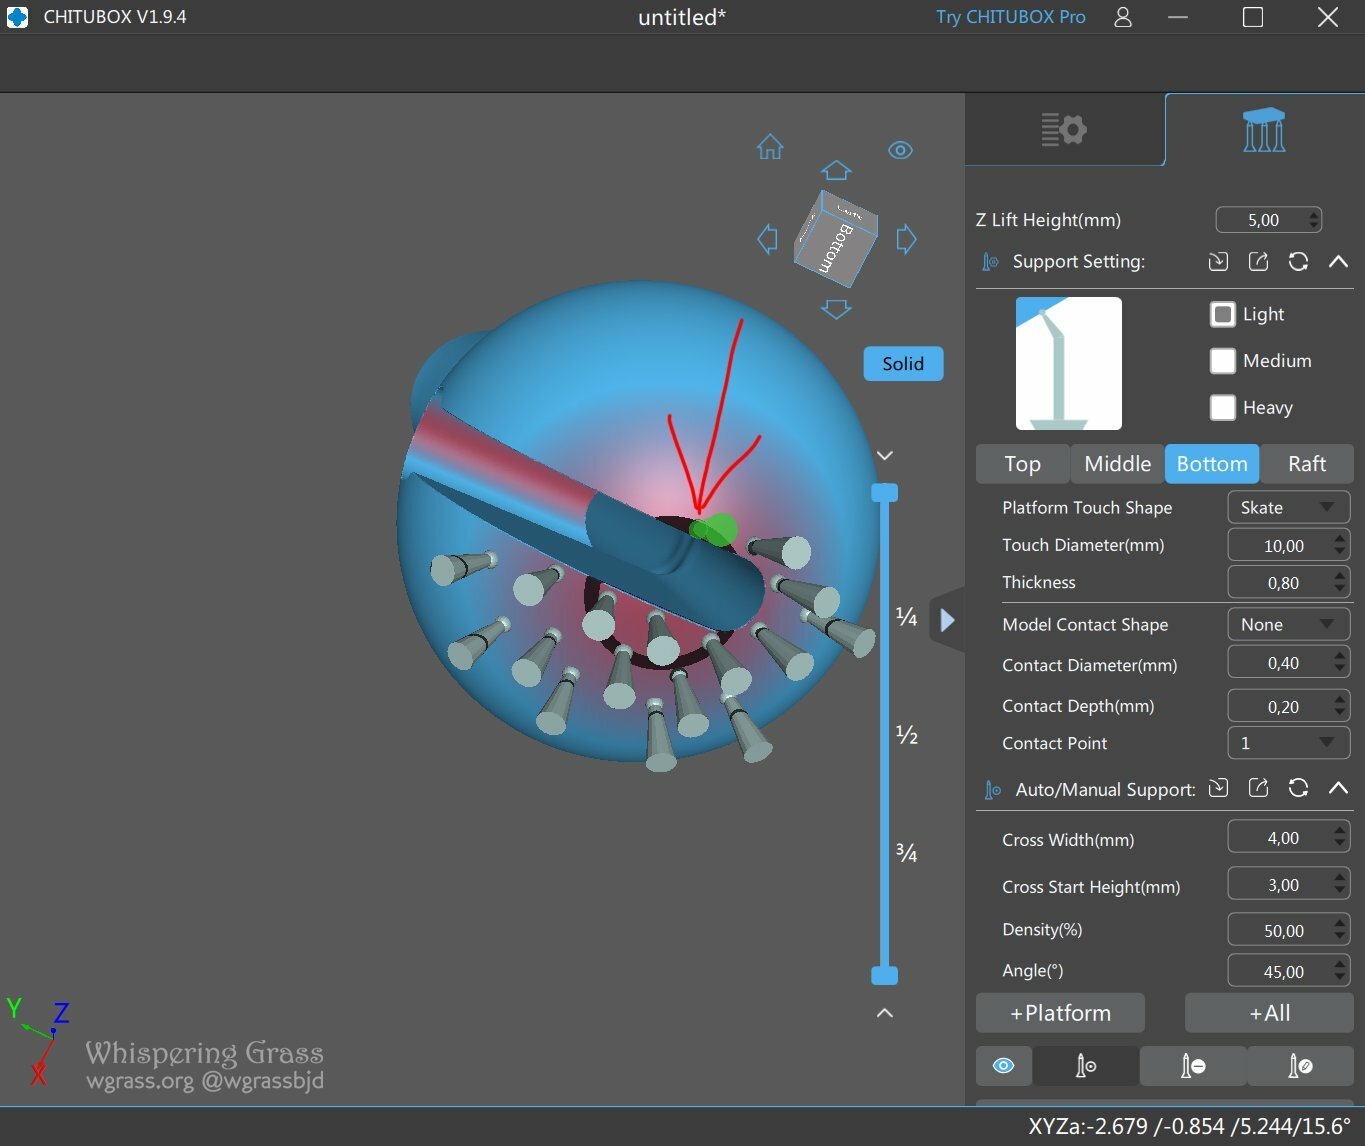The height and width of the screenshot is (1146, 1365).
Task: Click the Bottom orientation cube
Action: click(837, 240)
